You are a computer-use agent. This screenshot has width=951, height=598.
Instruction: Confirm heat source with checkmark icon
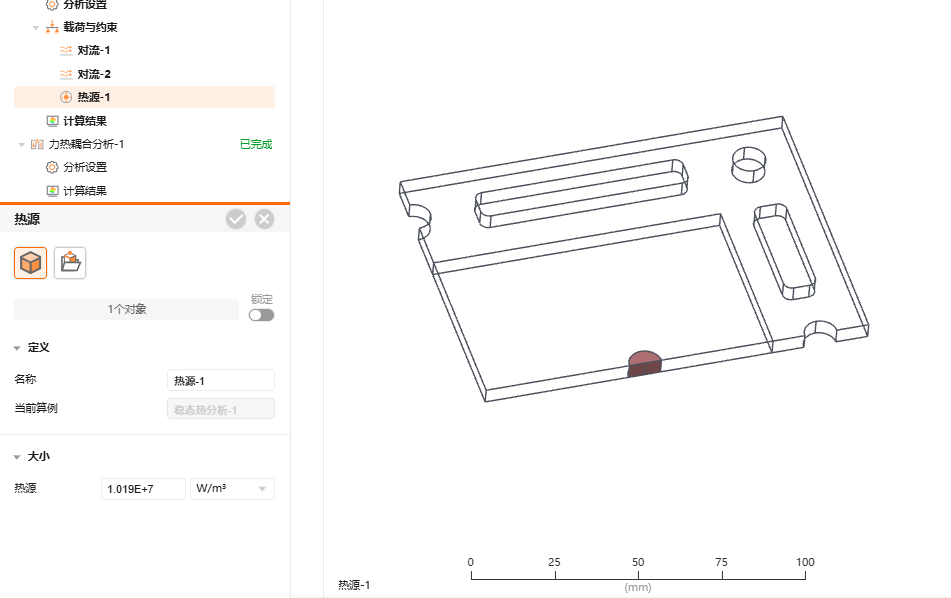[236, 219]
